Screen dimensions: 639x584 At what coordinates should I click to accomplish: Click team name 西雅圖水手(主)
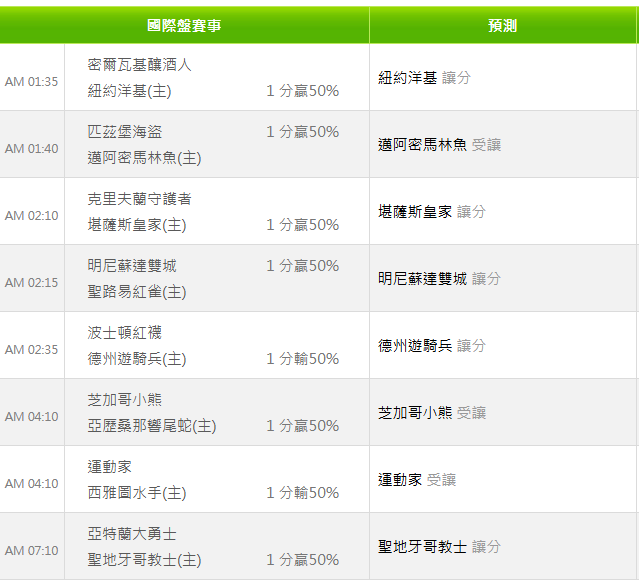(137, 493)
